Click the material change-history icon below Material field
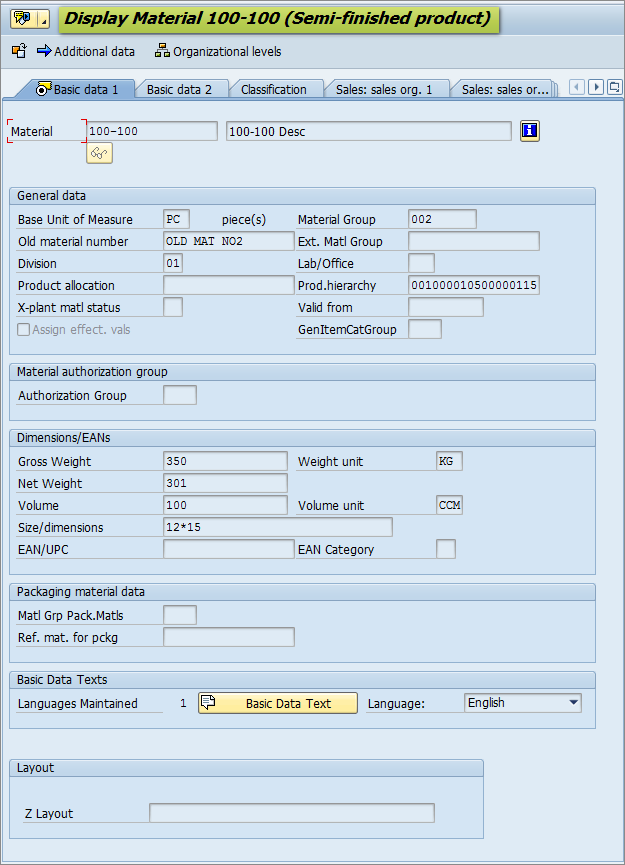Image resolution: width=625 pixels, height=865 pixels. [x=99, y=153]
